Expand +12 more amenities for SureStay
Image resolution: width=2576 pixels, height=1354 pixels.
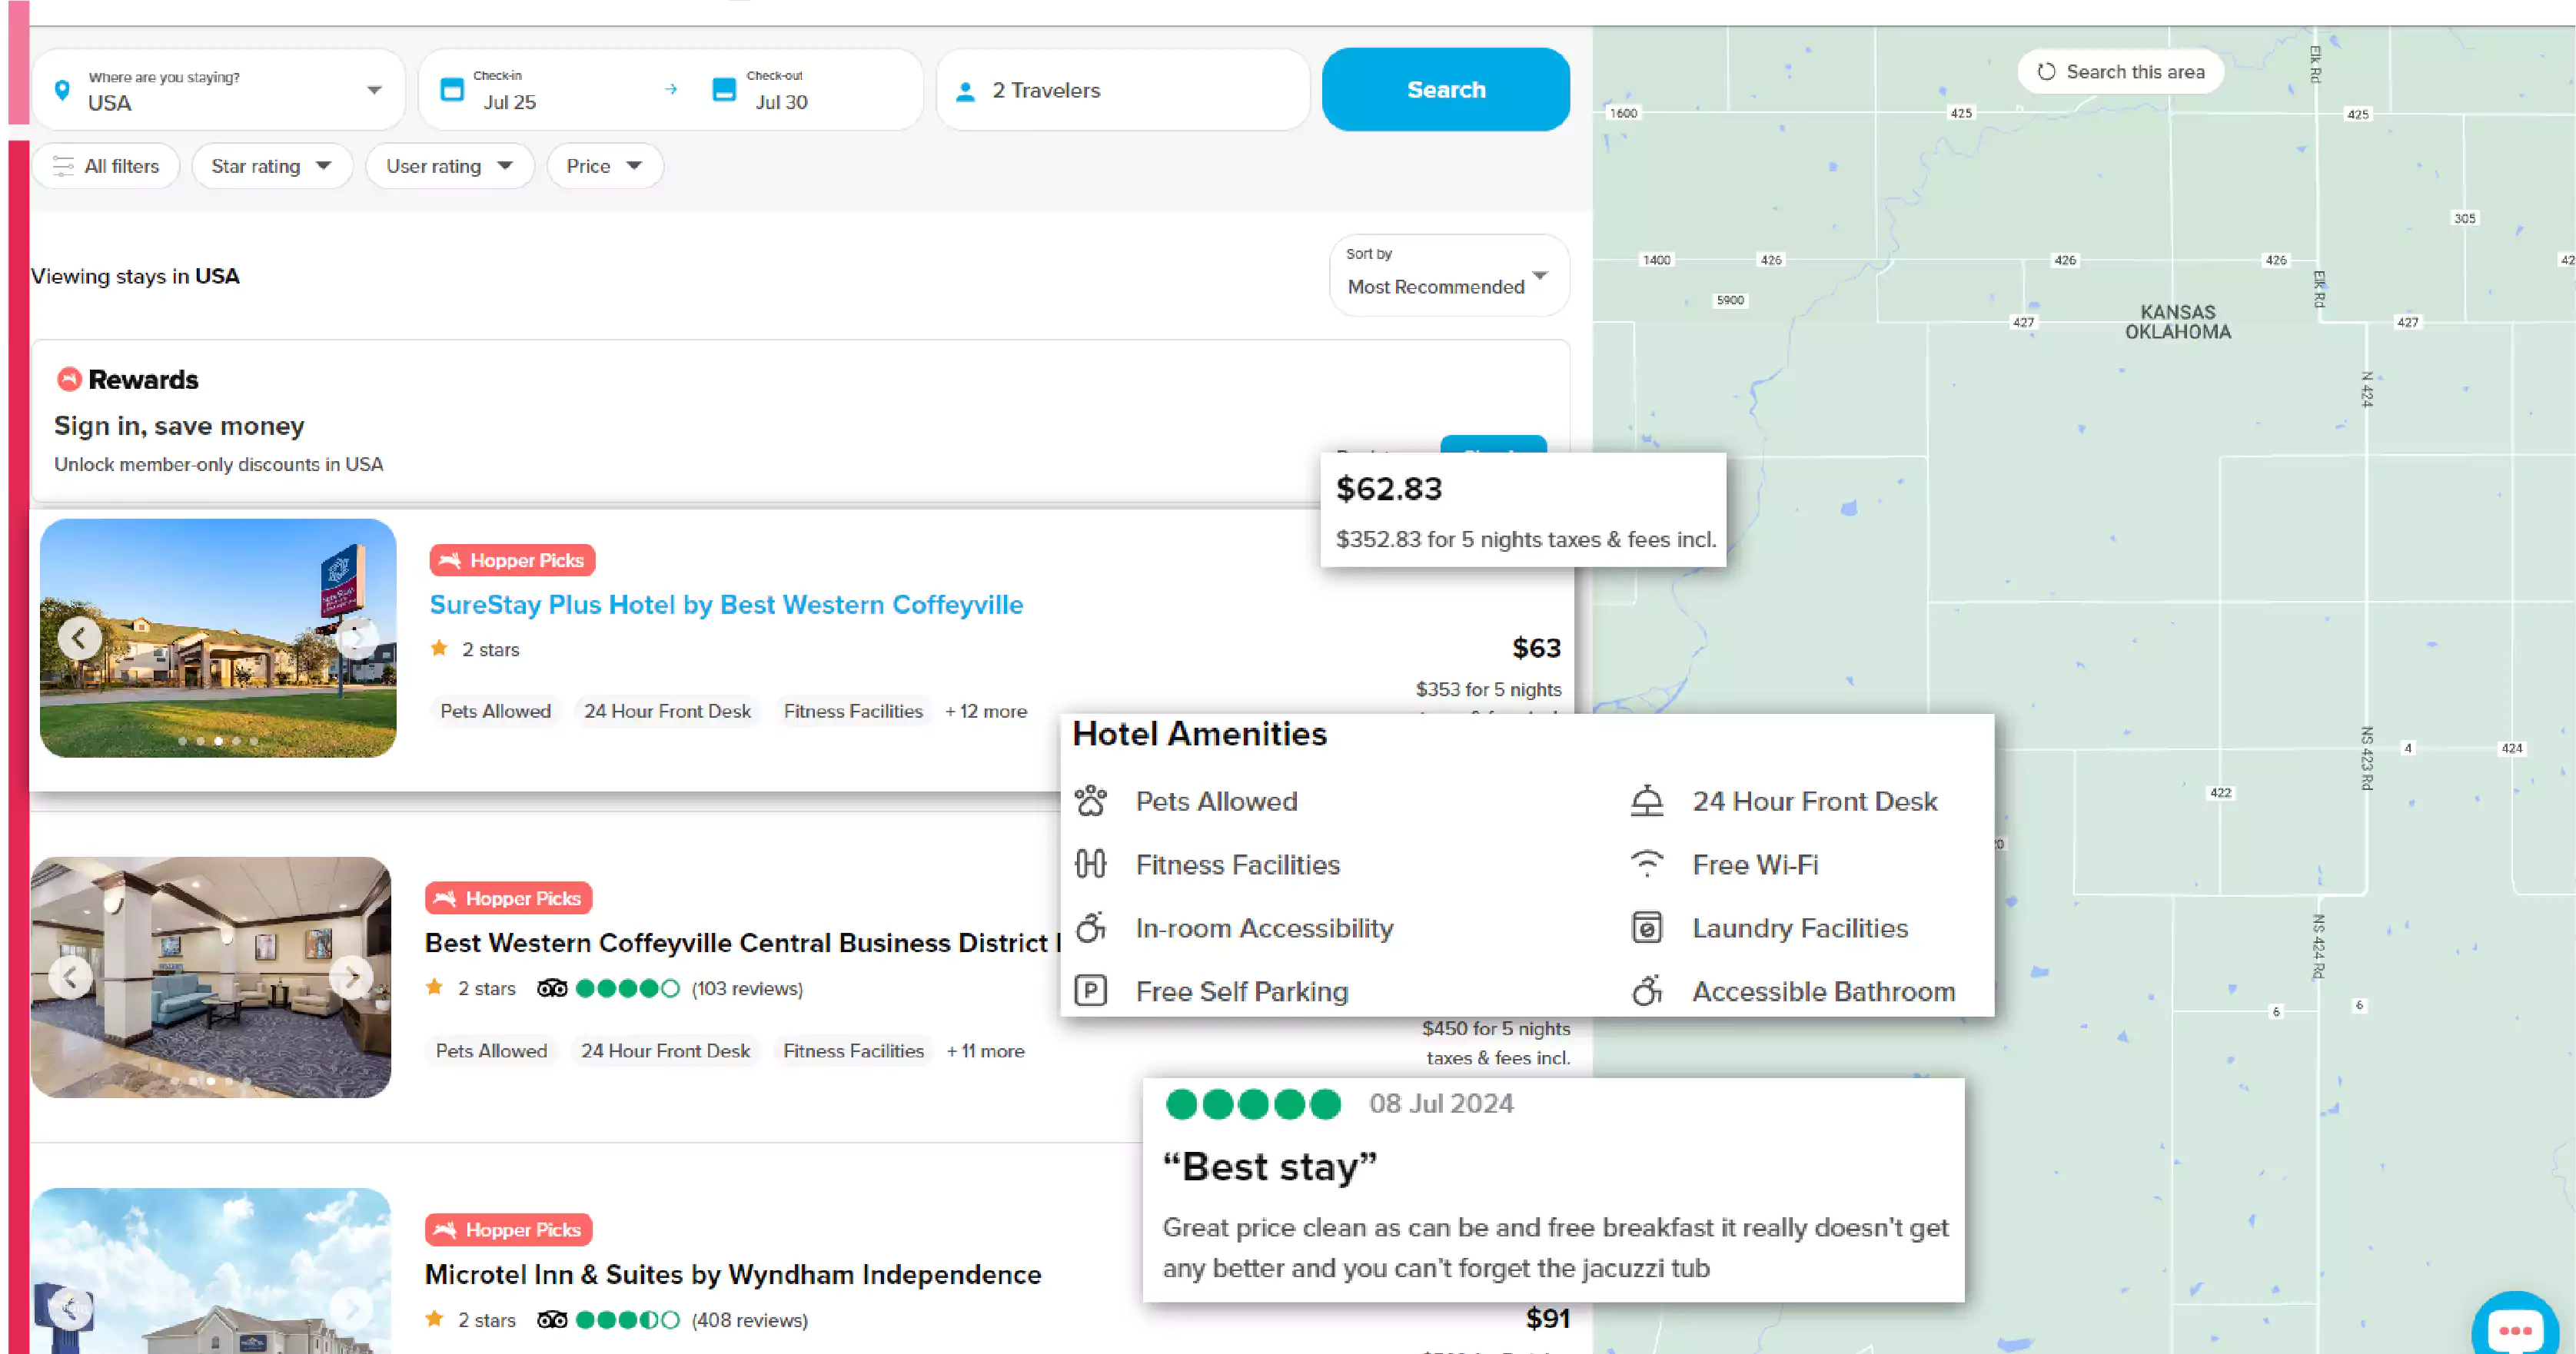pos(986,711)
